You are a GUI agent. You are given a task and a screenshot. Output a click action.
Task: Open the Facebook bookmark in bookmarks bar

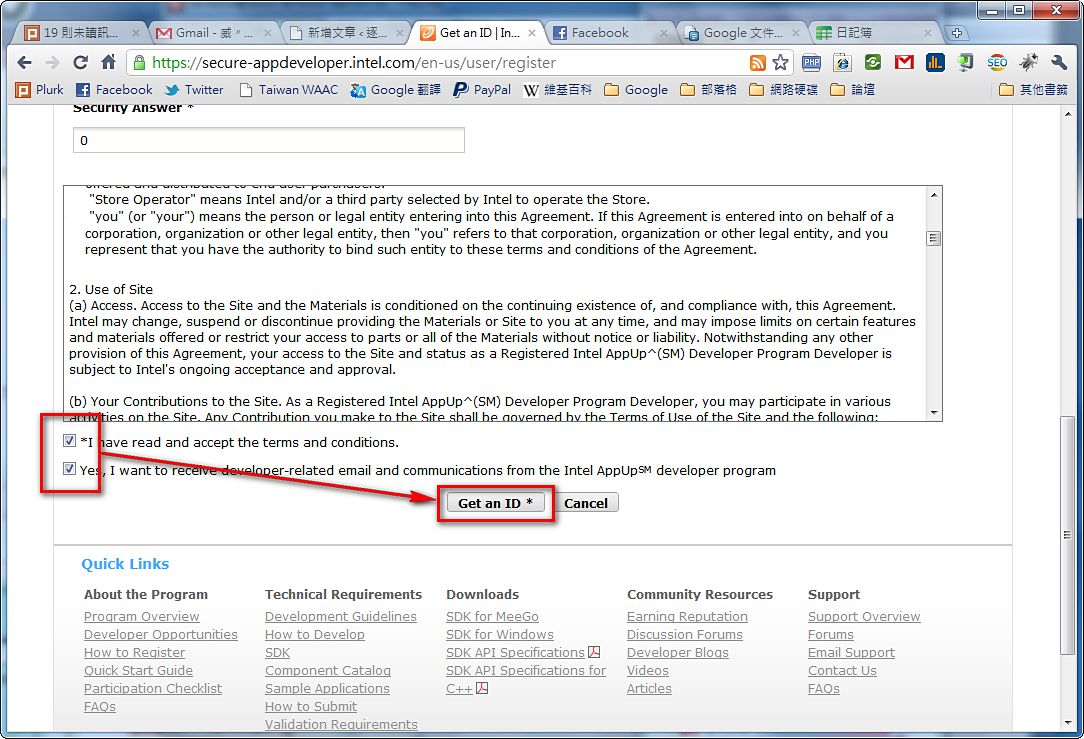point(114,90)
